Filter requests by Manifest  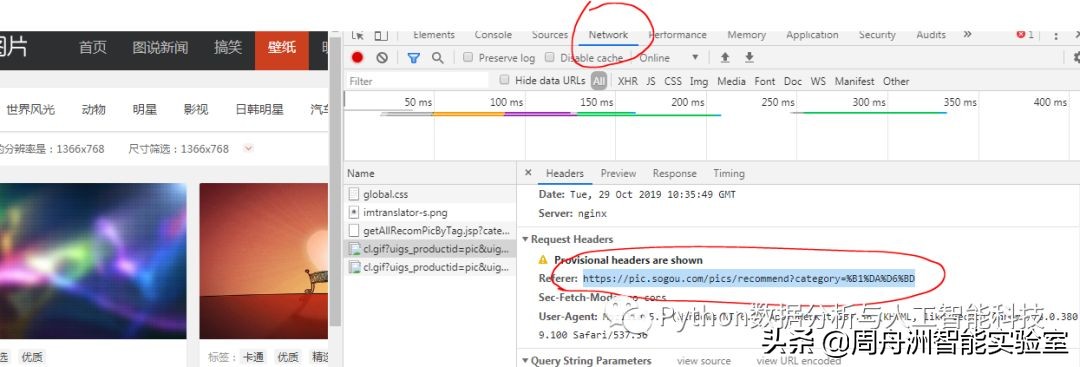click(x=855, y=81)
